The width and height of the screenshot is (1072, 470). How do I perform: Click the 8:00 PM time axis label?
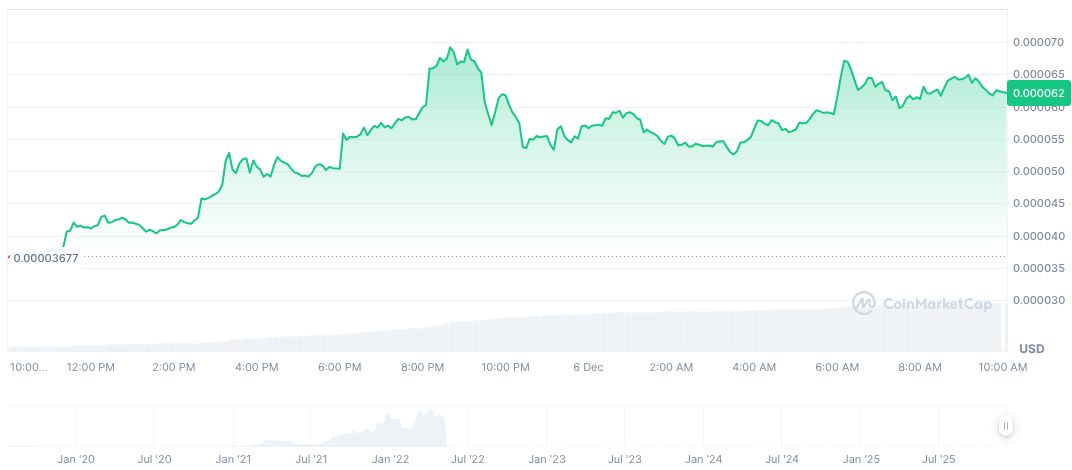pyautogui.click(x=422, y=367)
